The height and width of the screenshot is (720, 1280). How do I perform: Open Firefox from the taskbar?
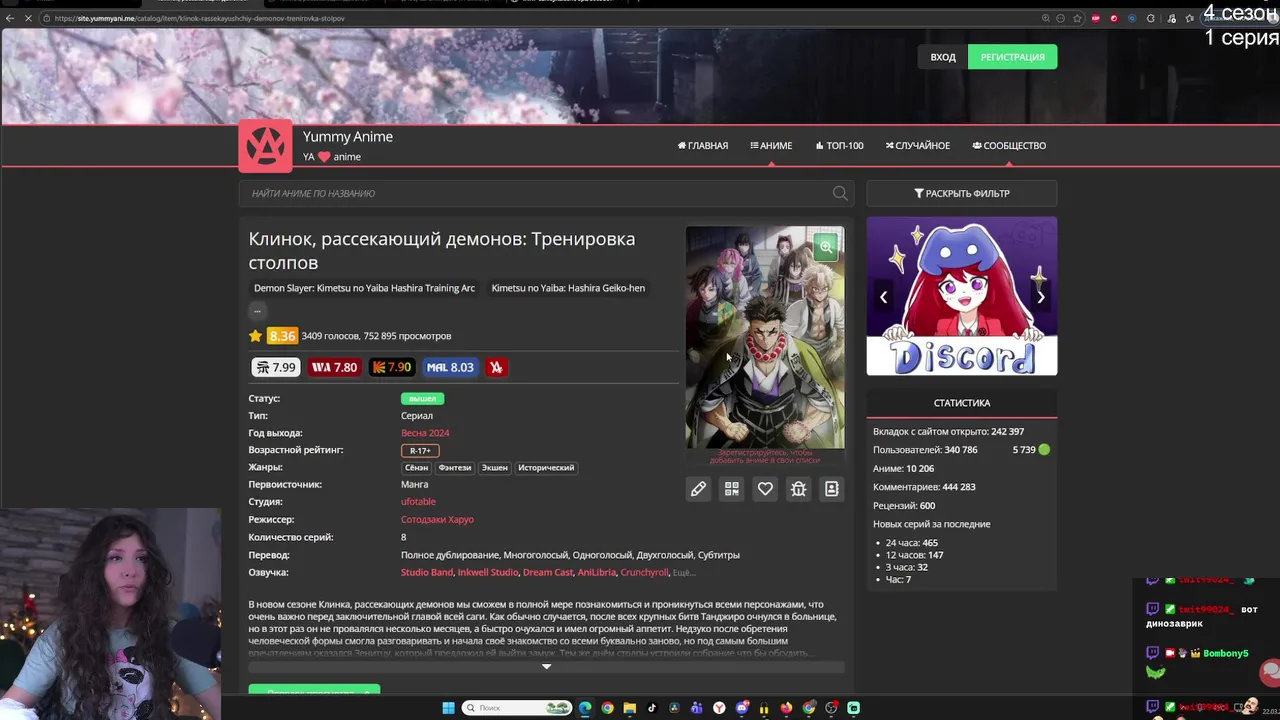click(x=787, y=708)
